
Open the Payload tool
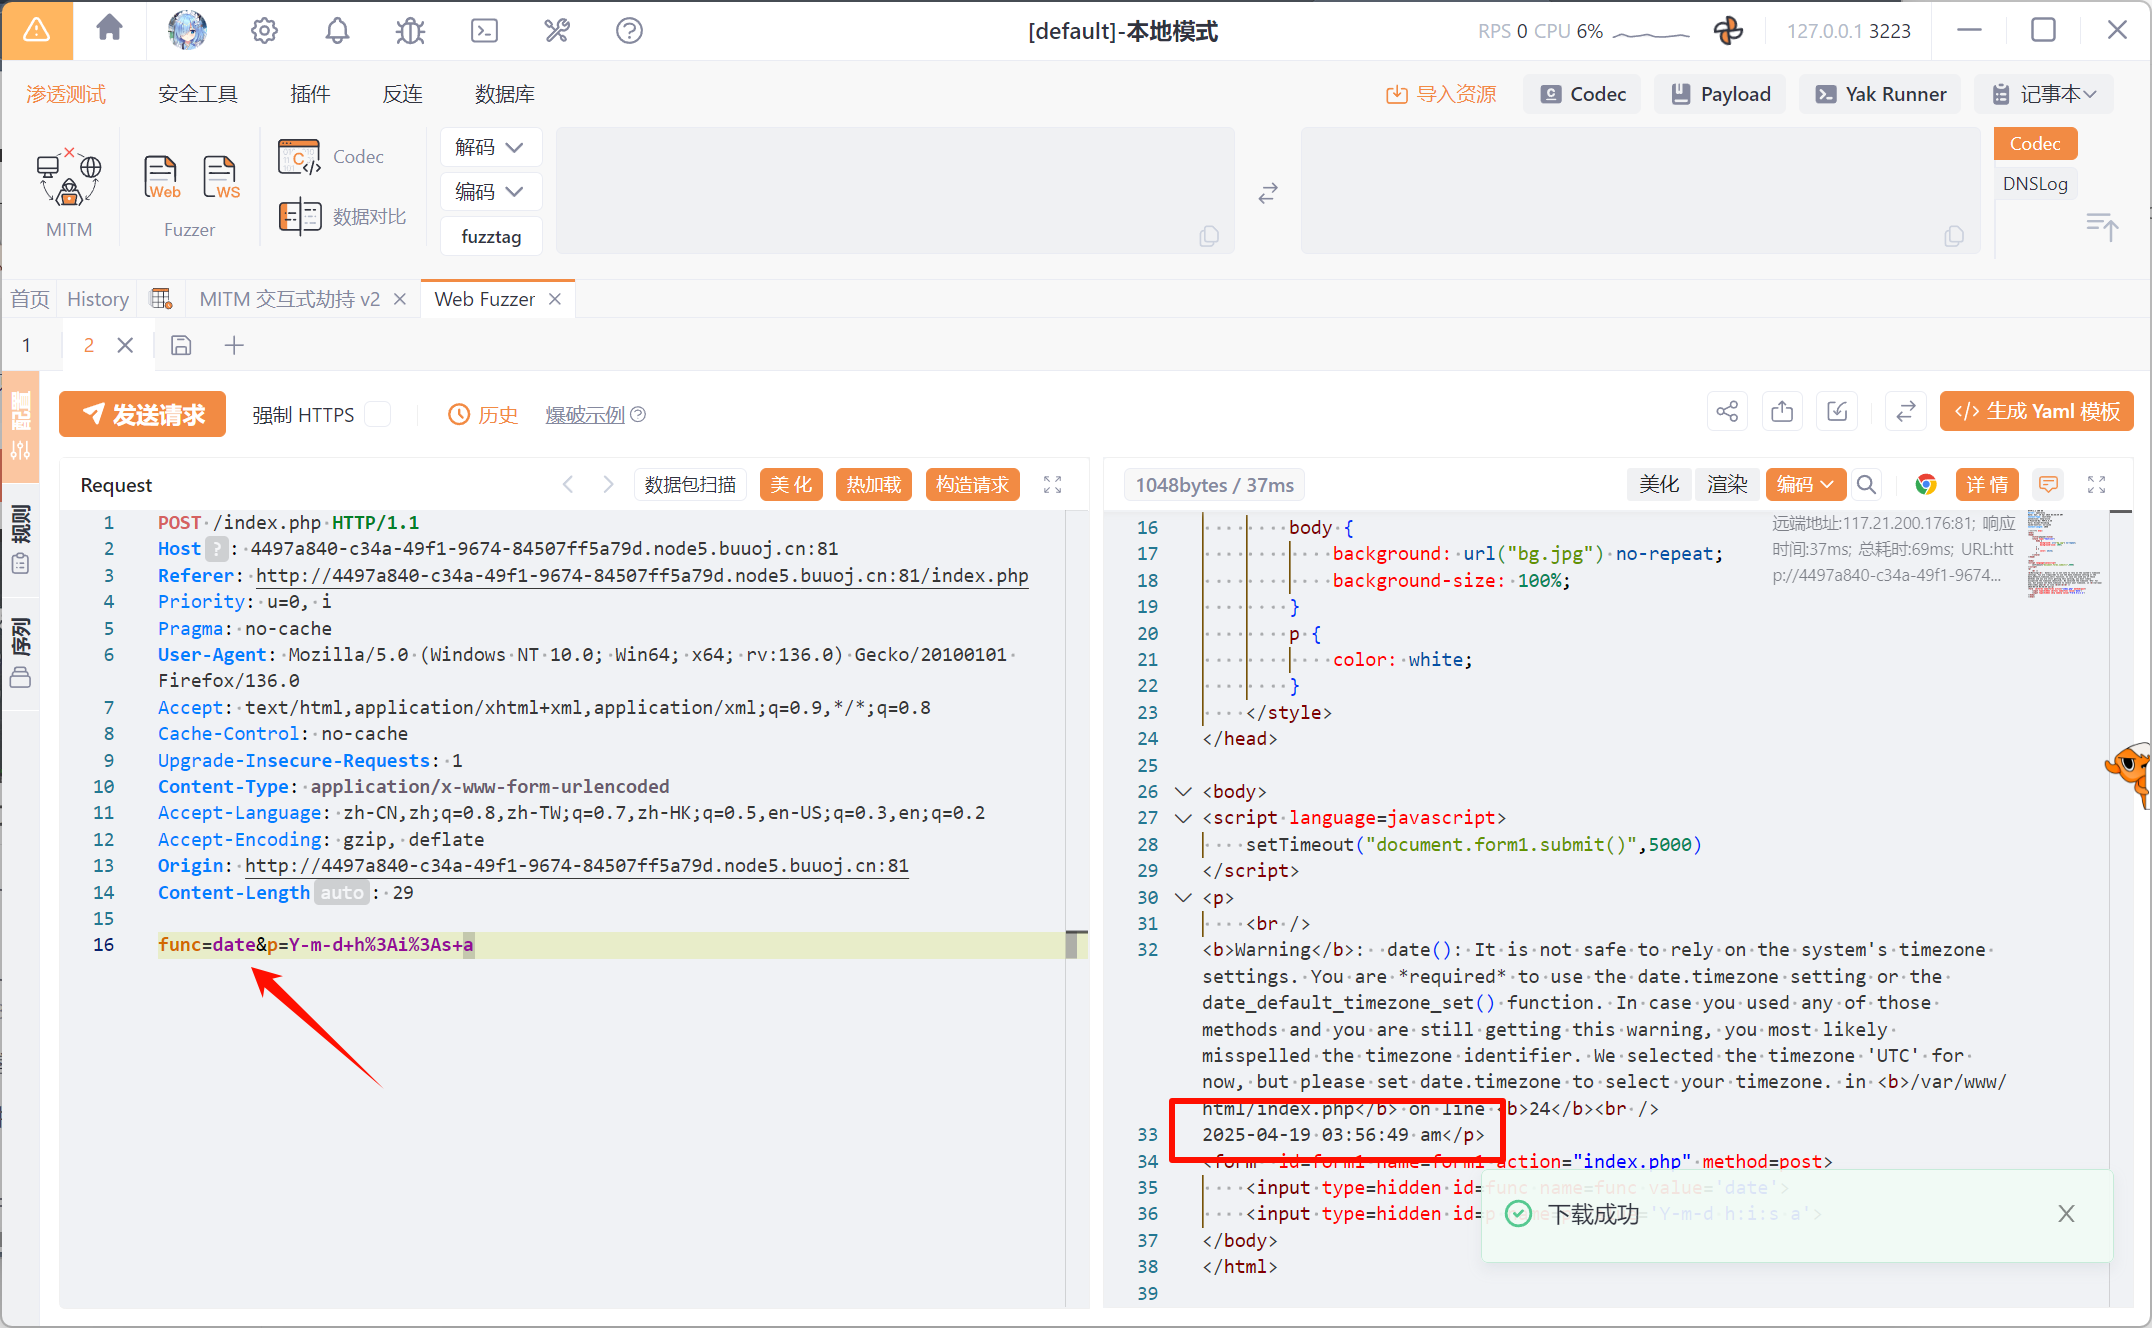[1721, 94]
